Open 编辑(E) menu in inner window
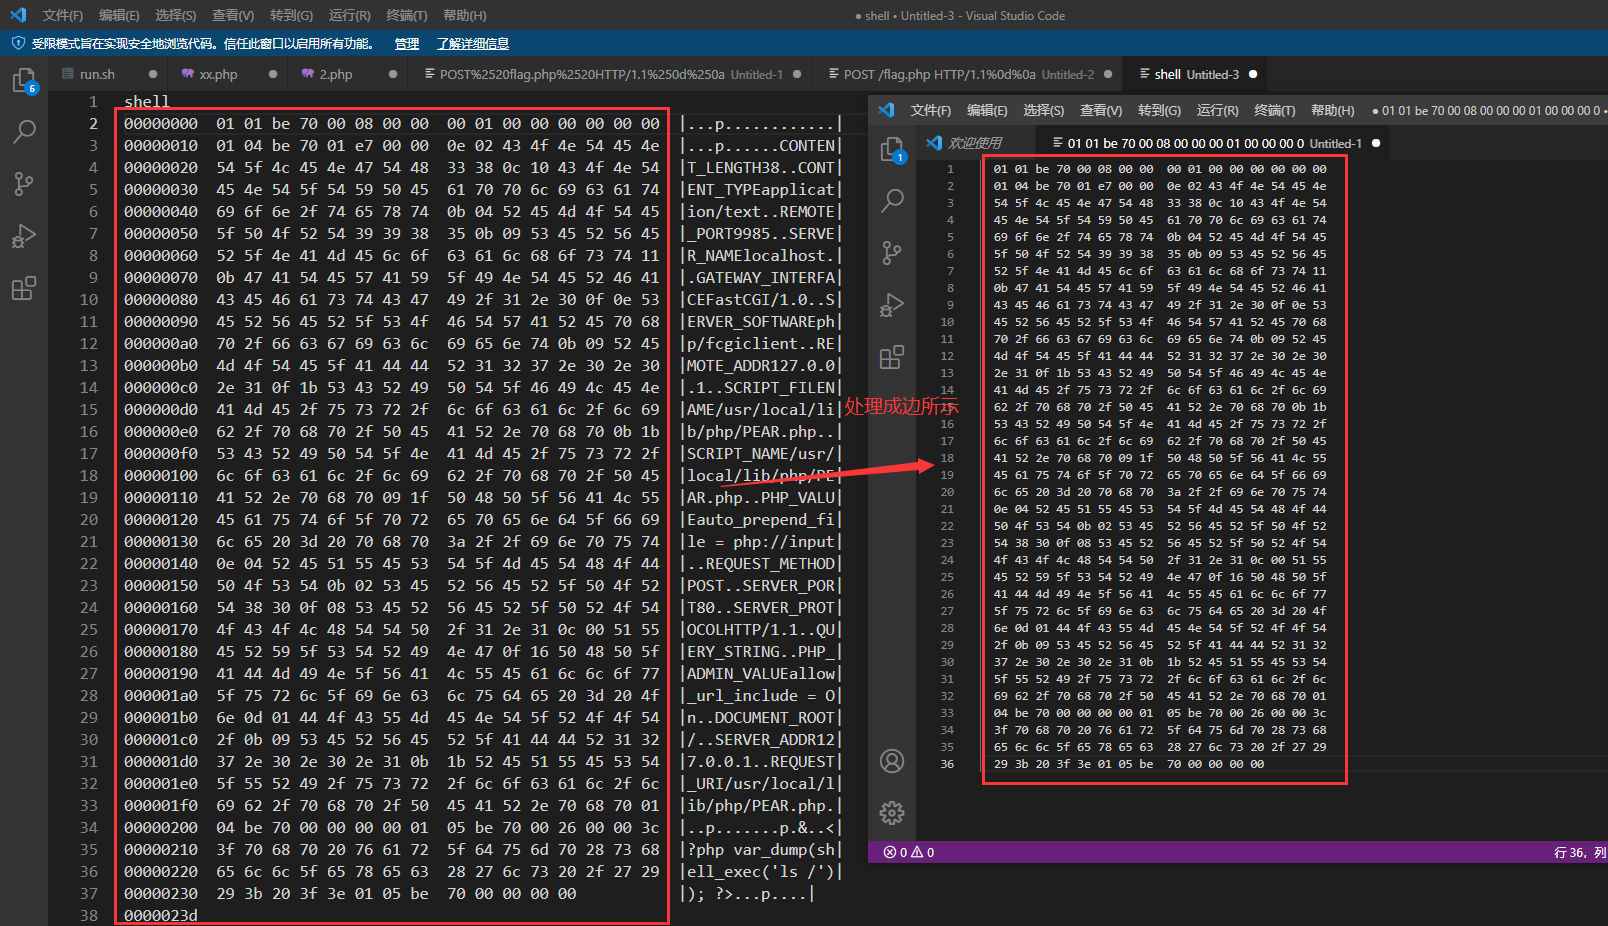Screen dimensions: 1608x926 [x=987, y=110]
